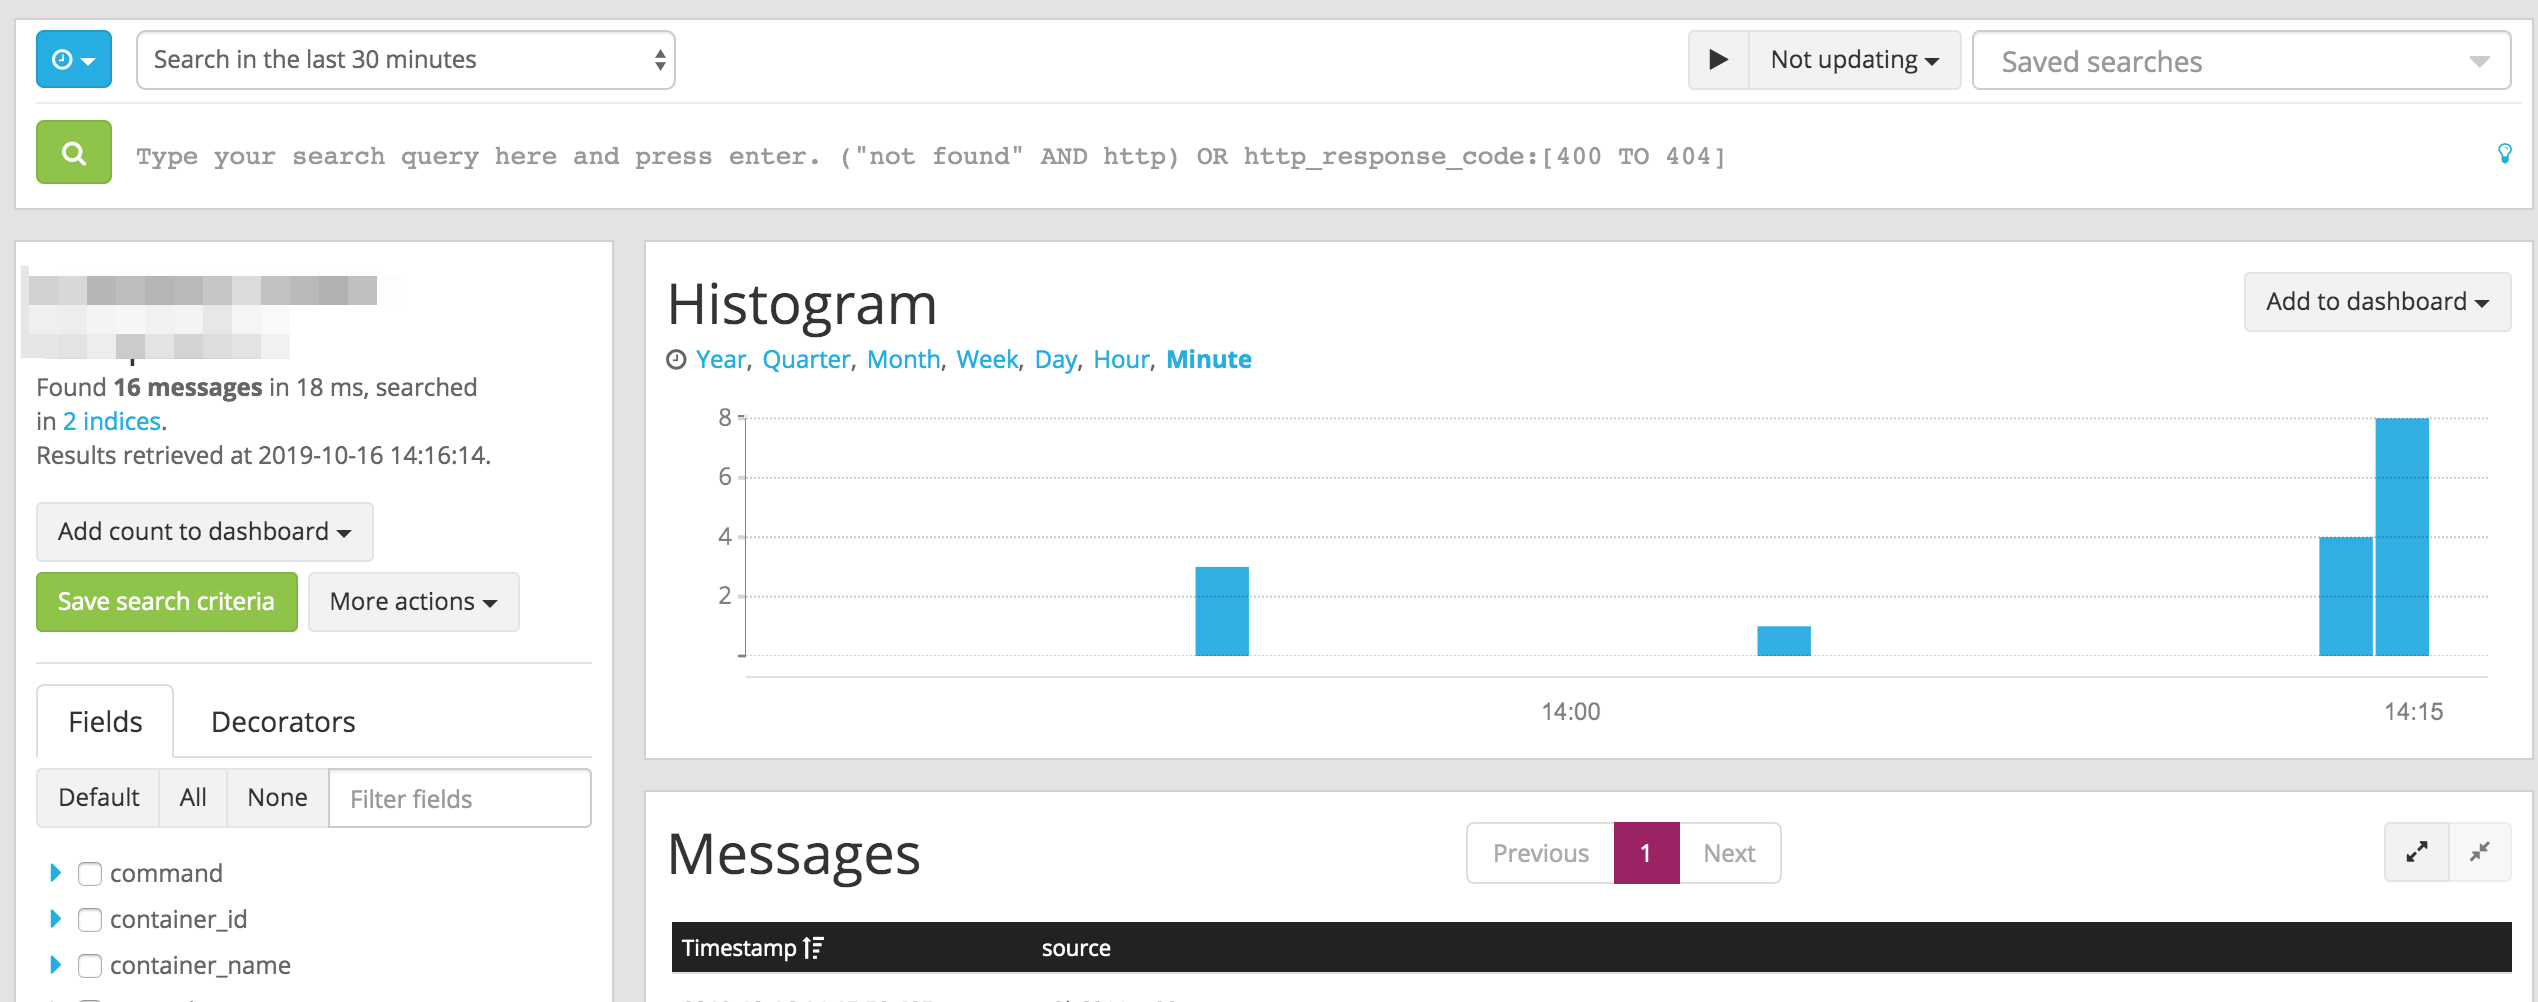Select the All fields filter
Screen dimensions: 2538x1002
click(x=193, y=798)
